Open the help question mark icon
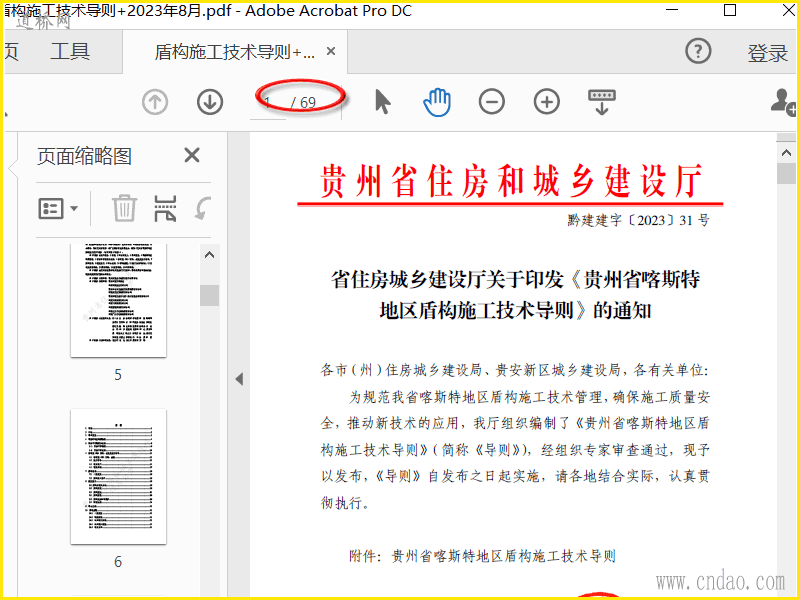800x600 pixels. [x=698, y=51]
